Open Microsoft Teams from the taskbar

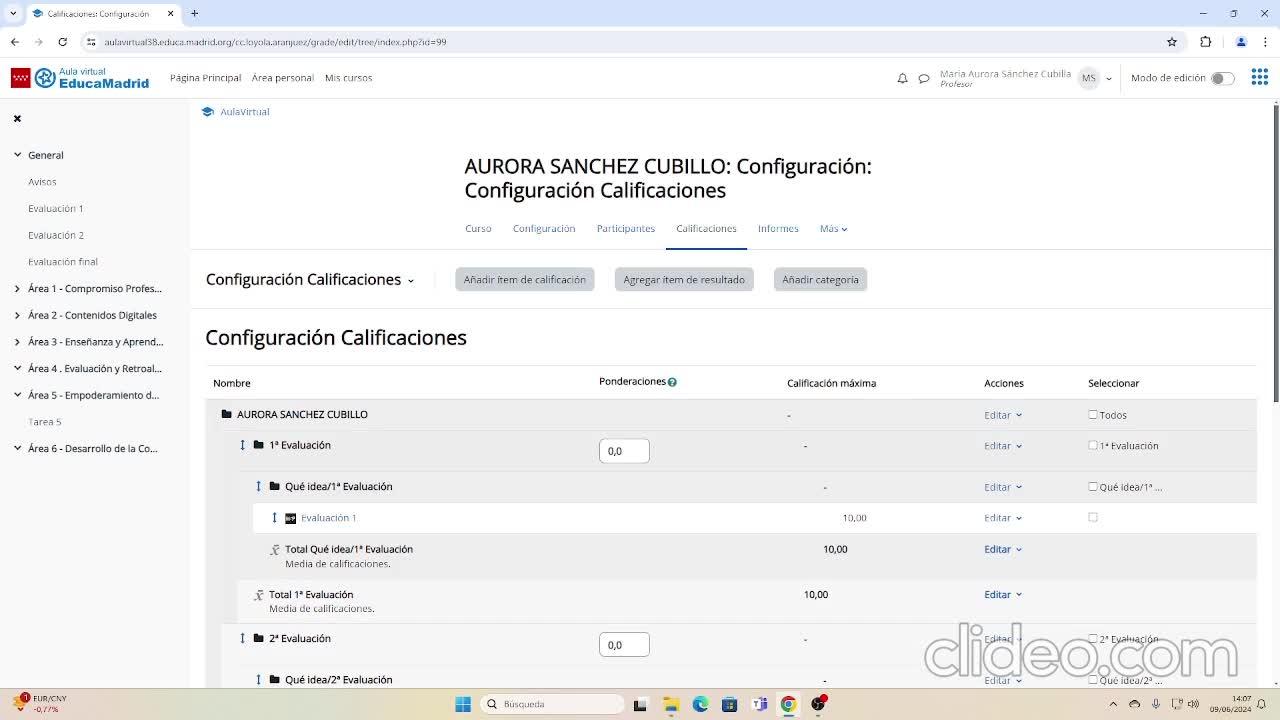pyautogui.click(x=759, y=704)
